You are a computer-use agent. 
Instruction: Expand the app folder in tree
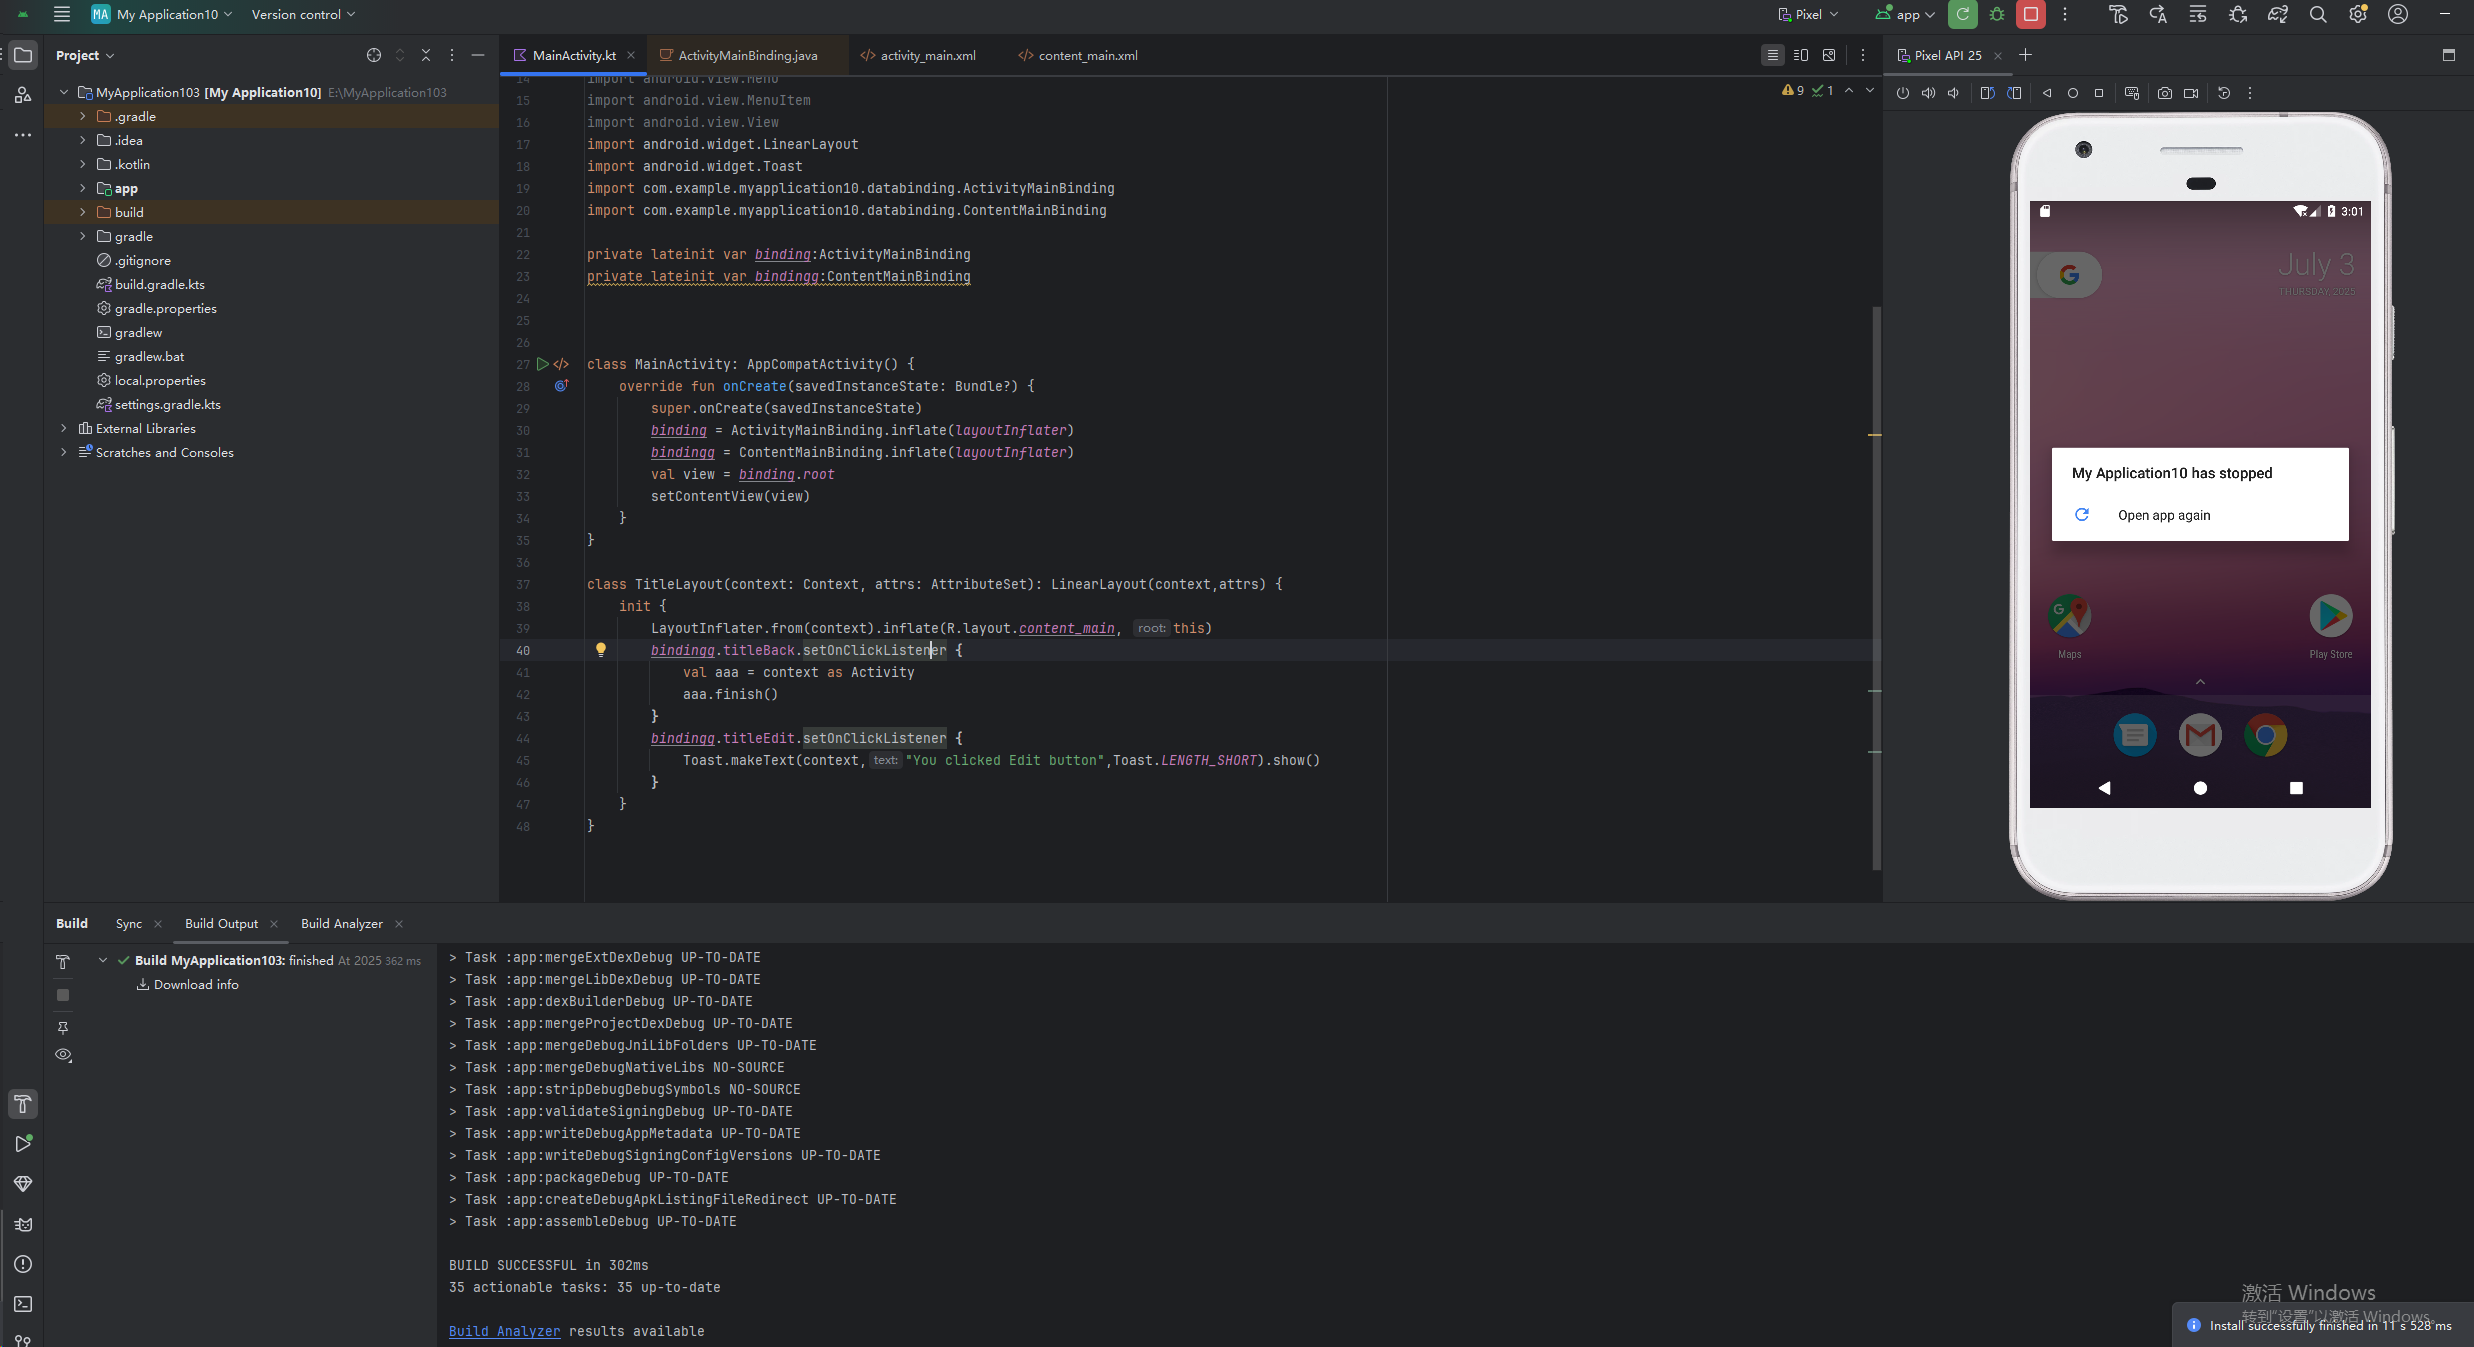[83, 188]
